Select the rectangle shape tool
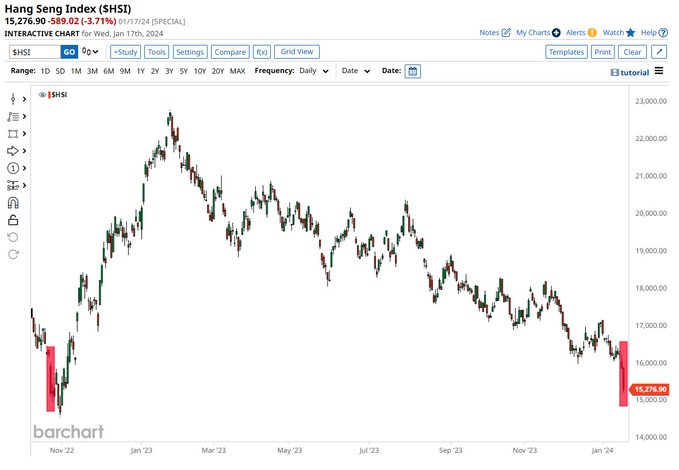679x470 pixels. pos(13,134)
